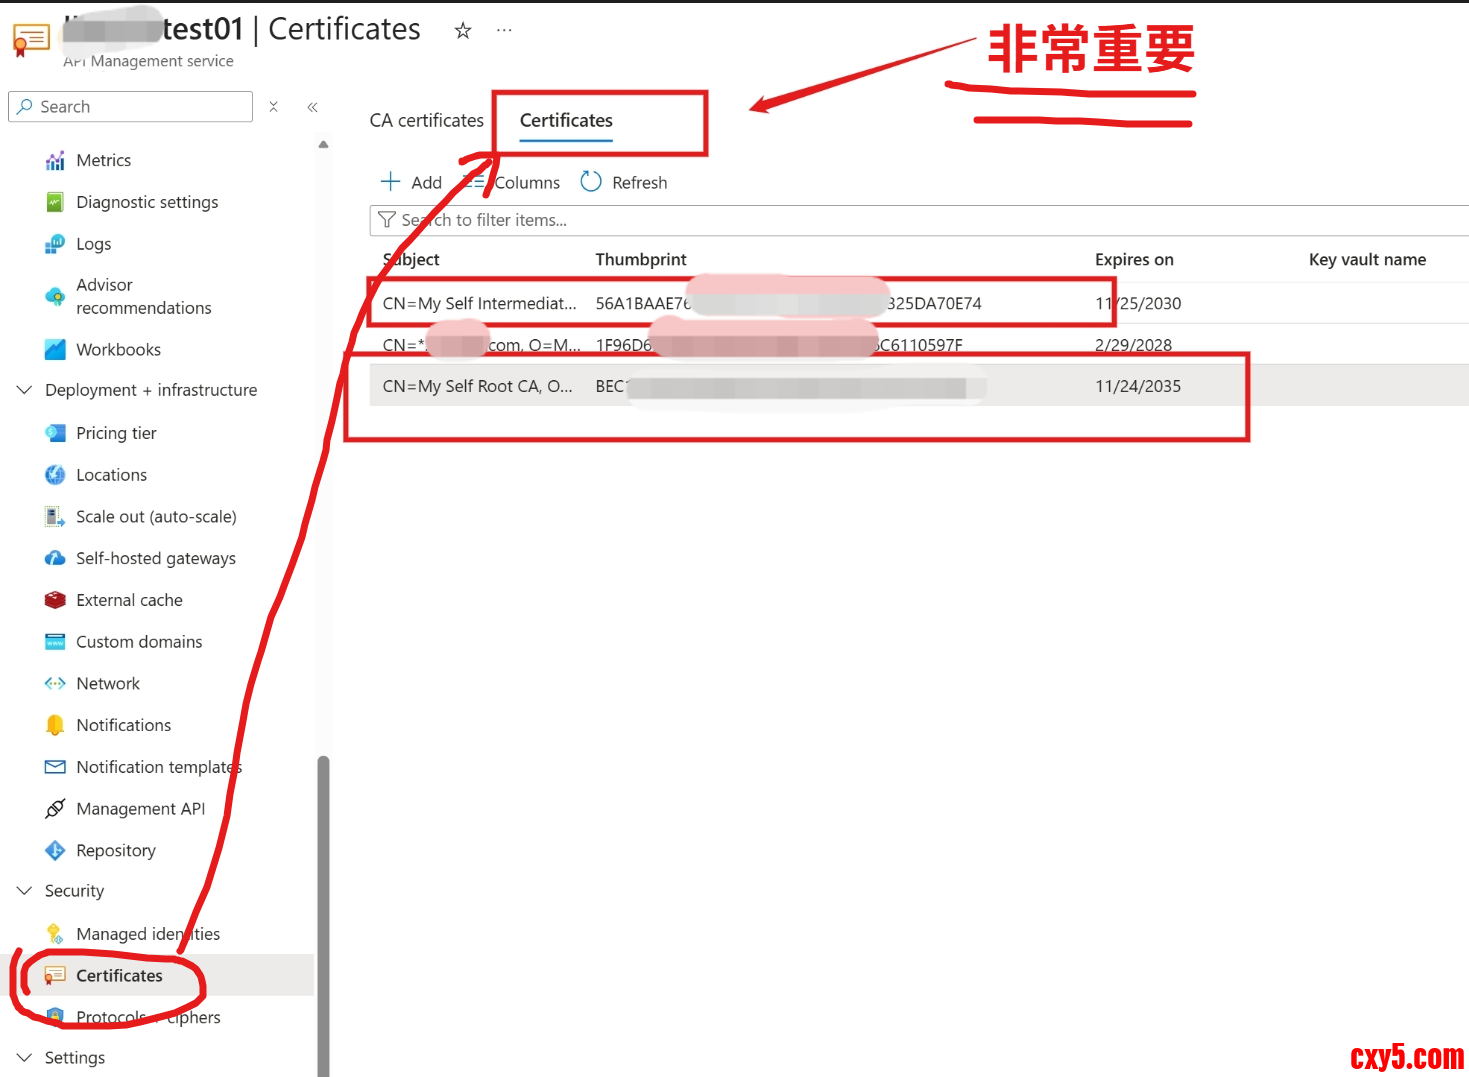This screenshot has height=1077, width=1469.
Task: Click the Repository diamond icon
Action: pos(55,851)
